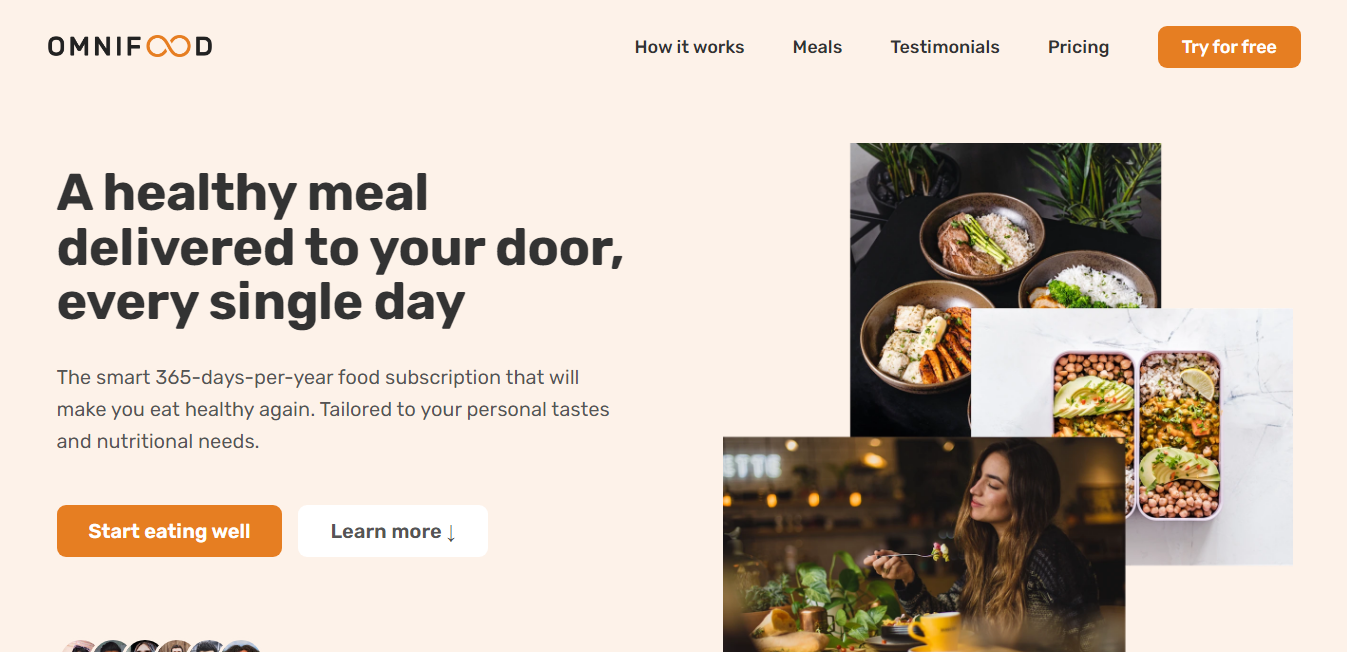Click the food subscription description paragraph
Viewport: 1347px width, 652px height.
(333, 409)
